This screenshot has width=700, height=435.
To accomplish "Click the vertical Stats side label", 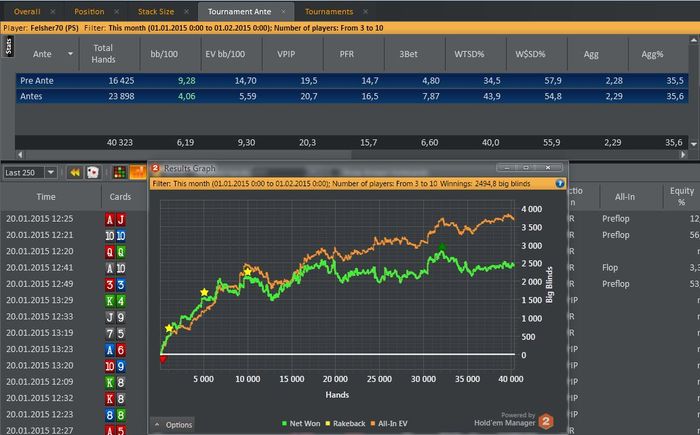I will pos(8,46).
